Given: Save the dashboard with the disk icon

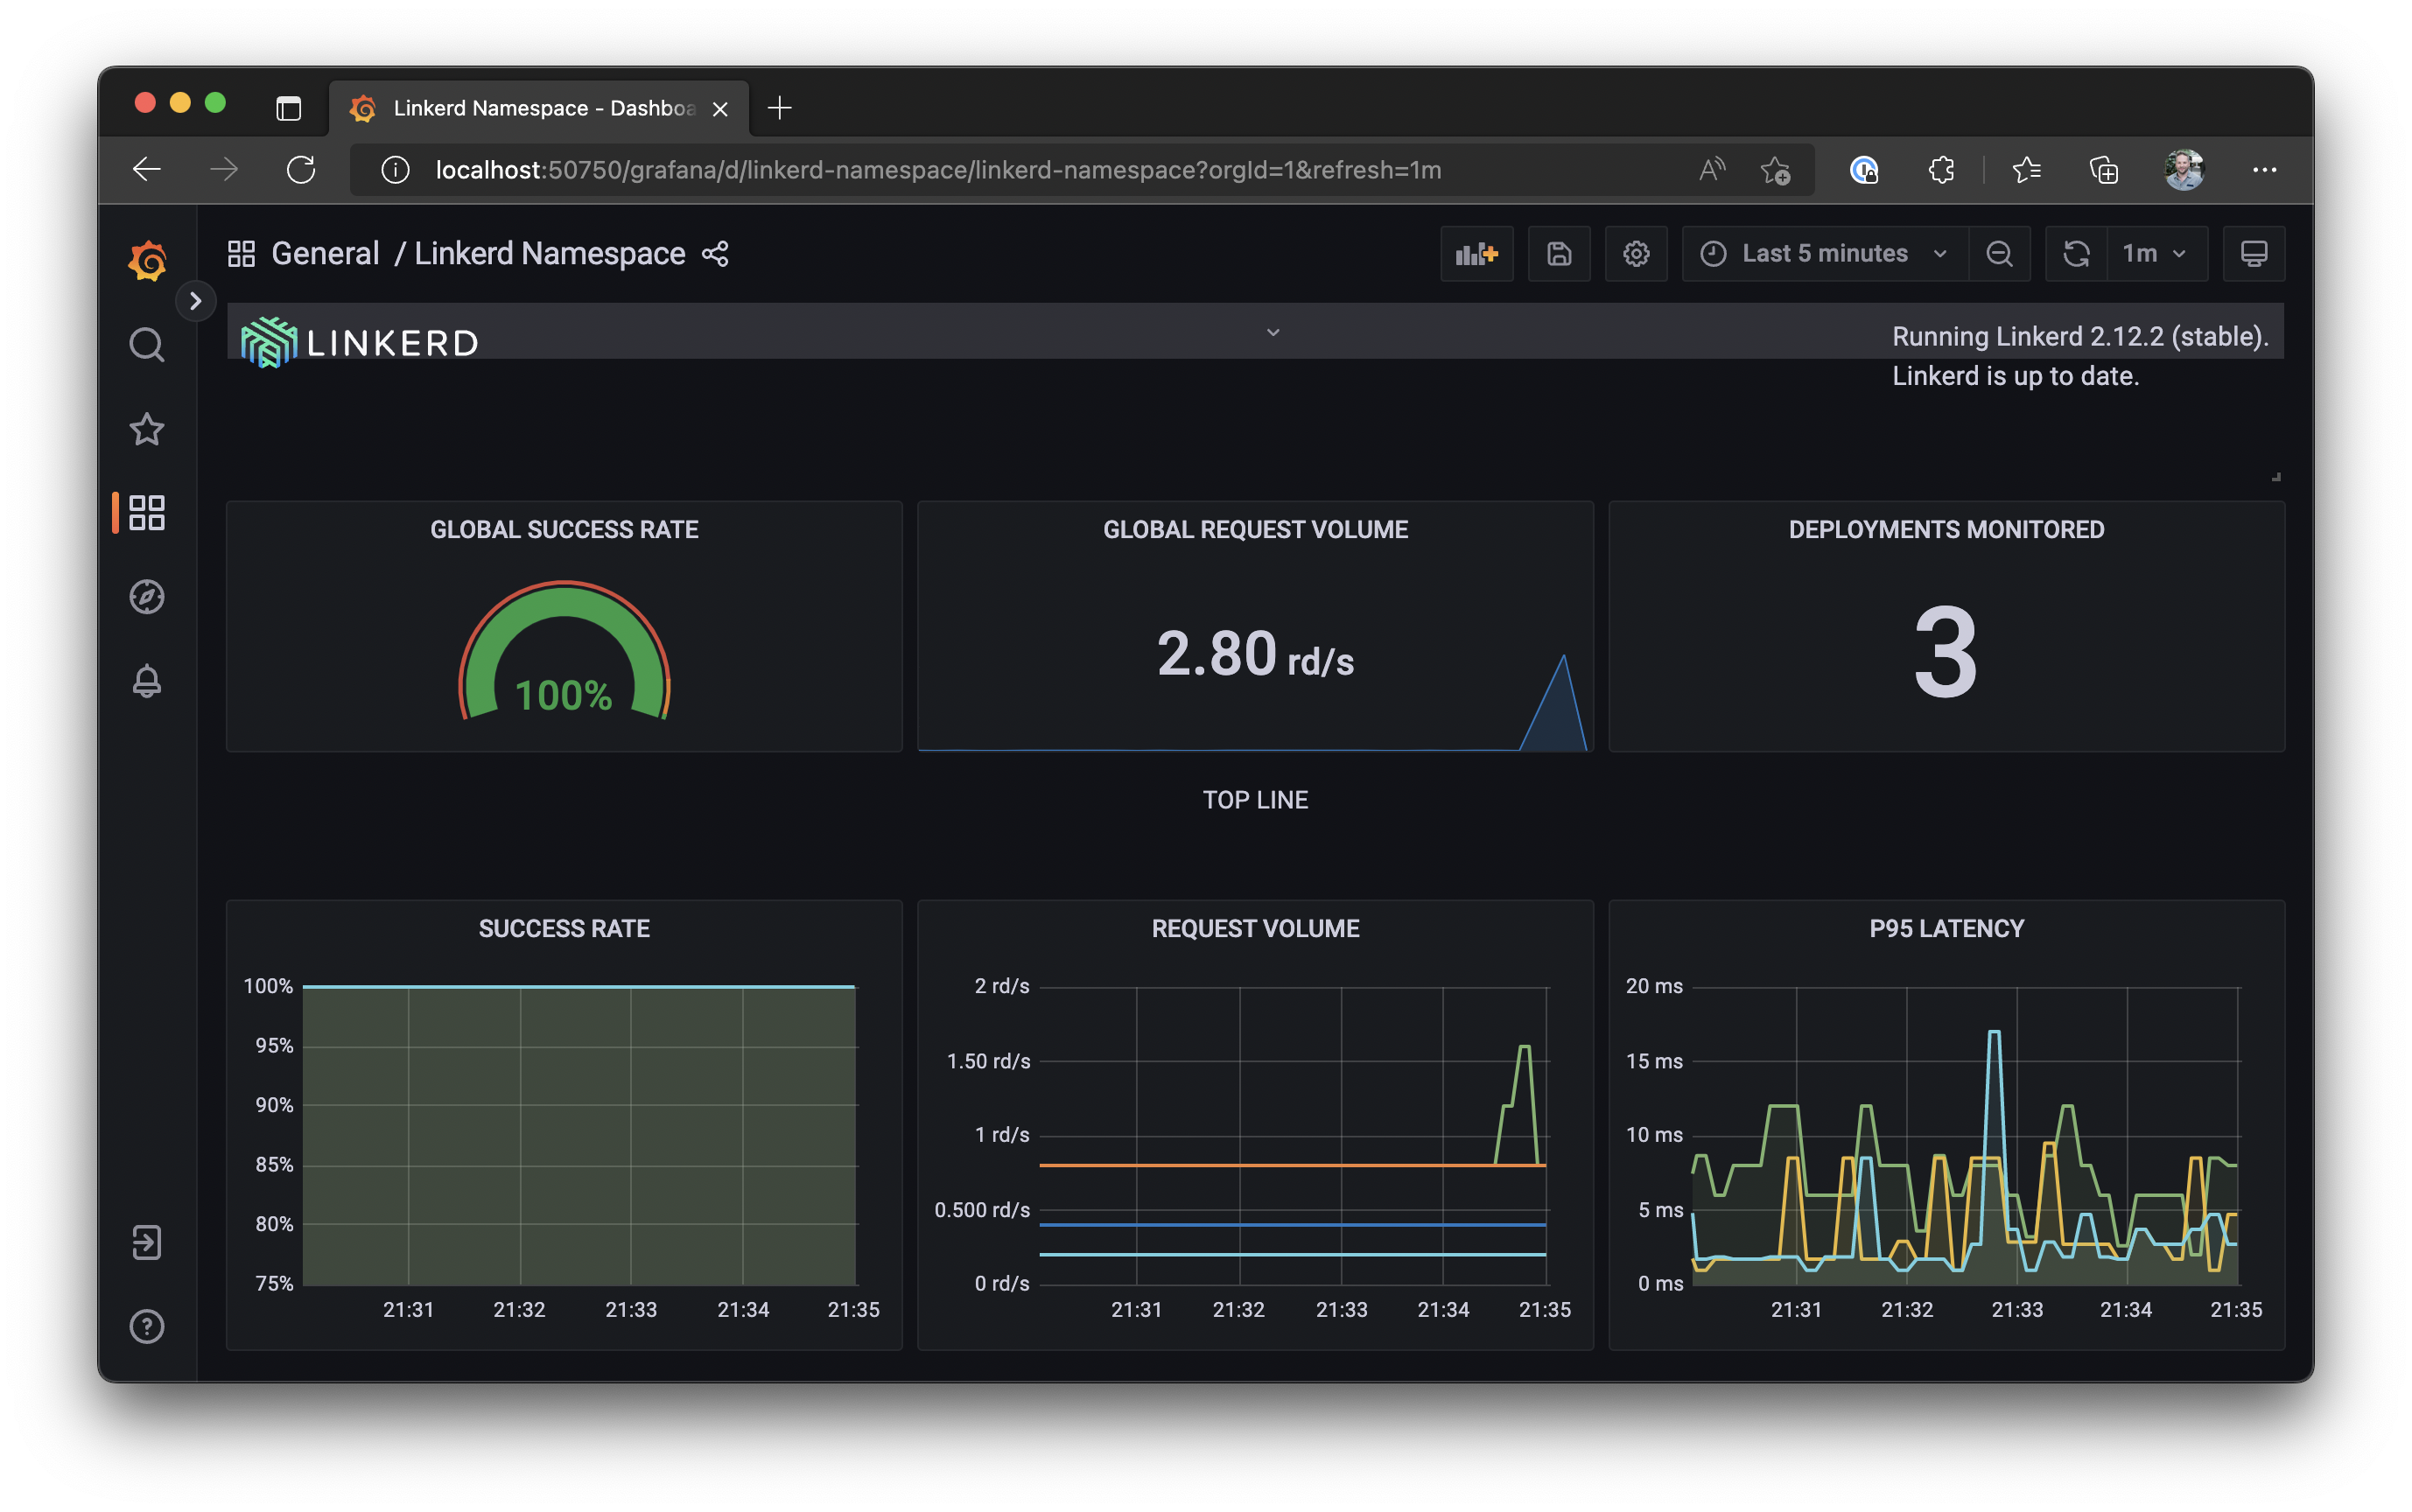Looking at the screenshot, I should click(x=1559, y=254).
